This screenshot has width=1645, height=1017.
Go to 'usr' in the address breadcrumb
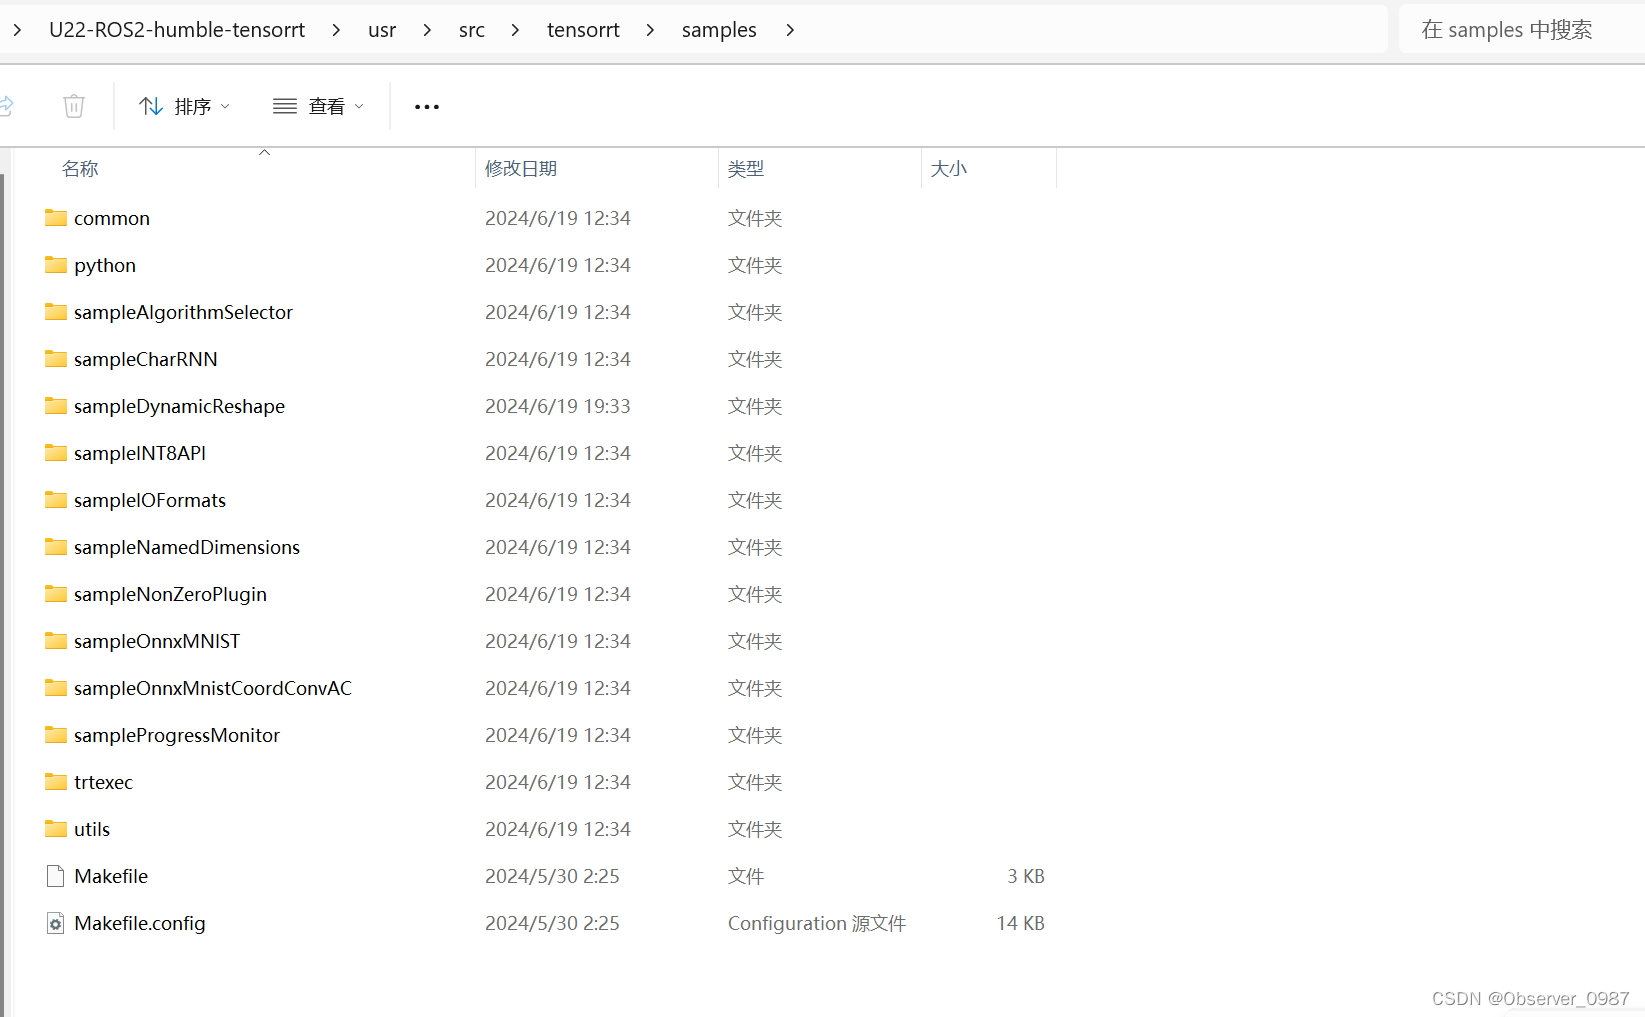[x=382, y=30]
